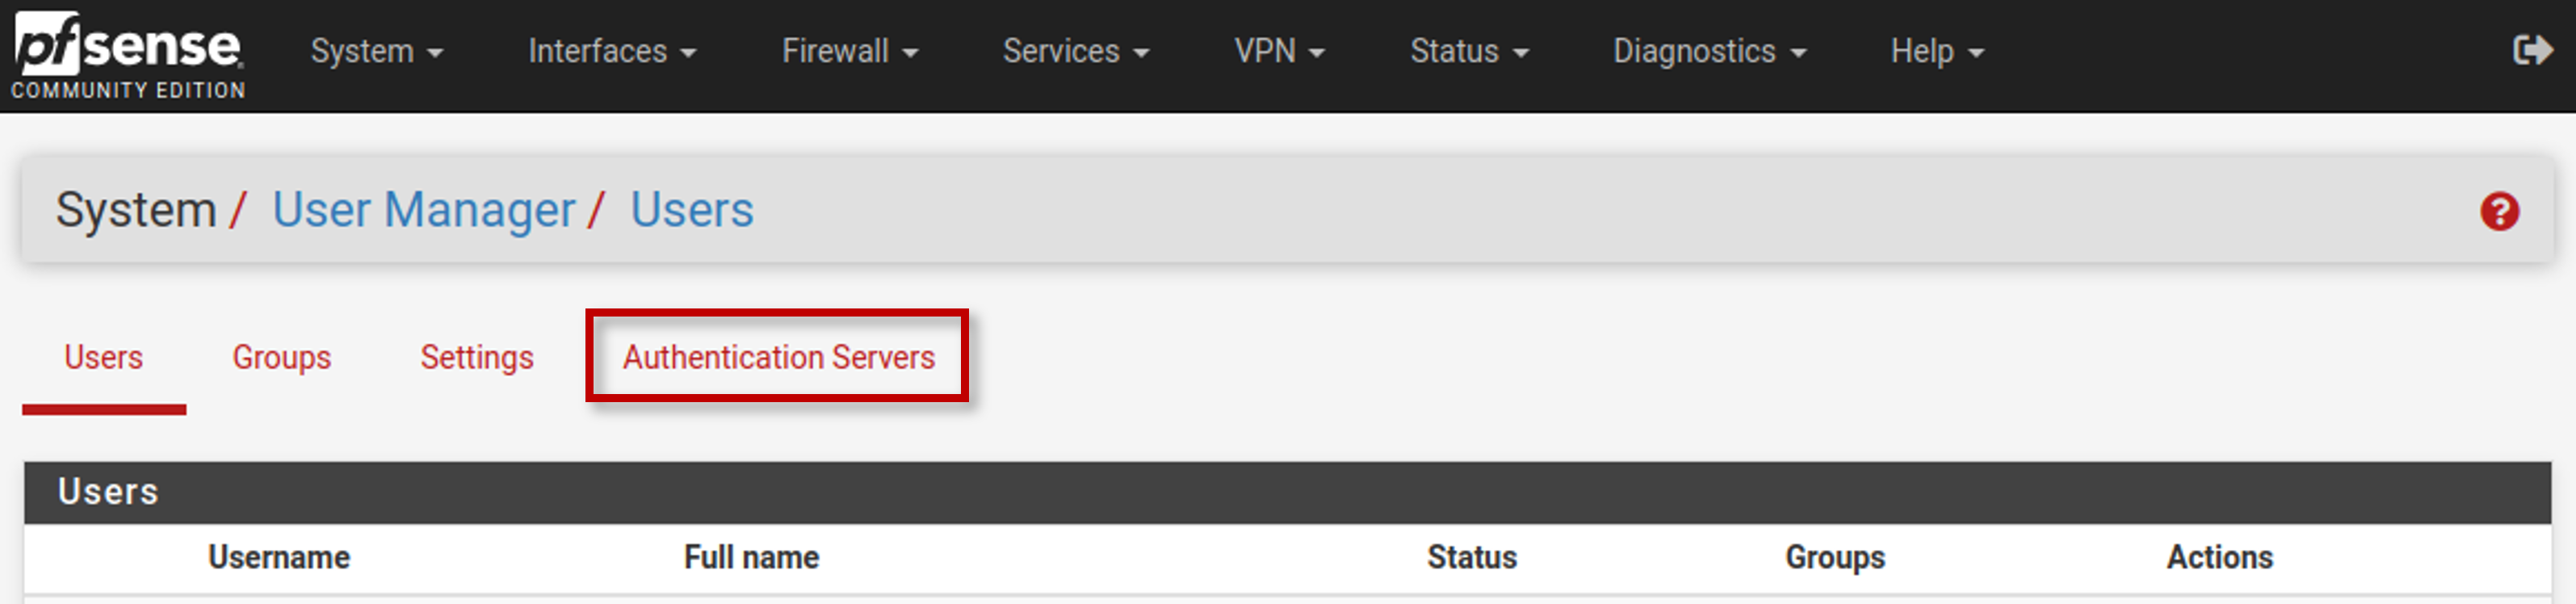This screenshot has width=2576, height=604.
Task: Click the Status column header in table
Action: click(1471, 557)
